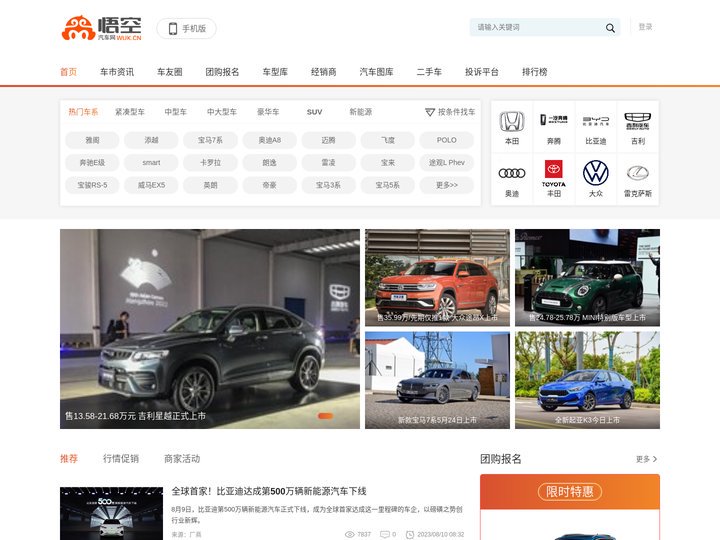The image size is (720, 540).
Task: Click the smart car series pill
Action: click(152, 163)
